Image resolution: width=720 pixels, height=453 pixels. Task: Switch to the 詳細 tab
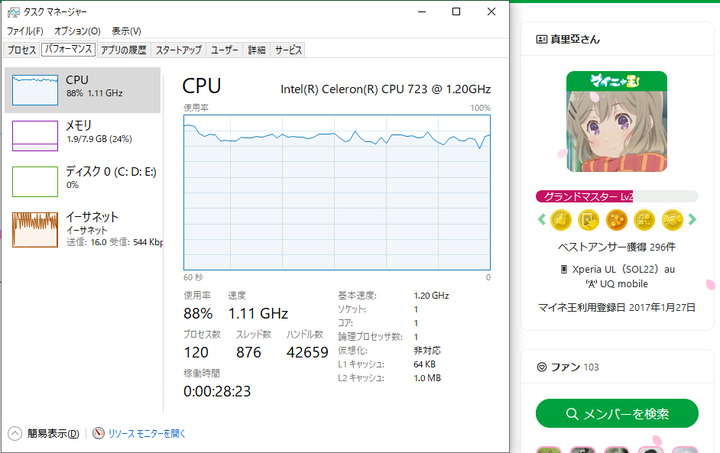click(x=257, y=50)
